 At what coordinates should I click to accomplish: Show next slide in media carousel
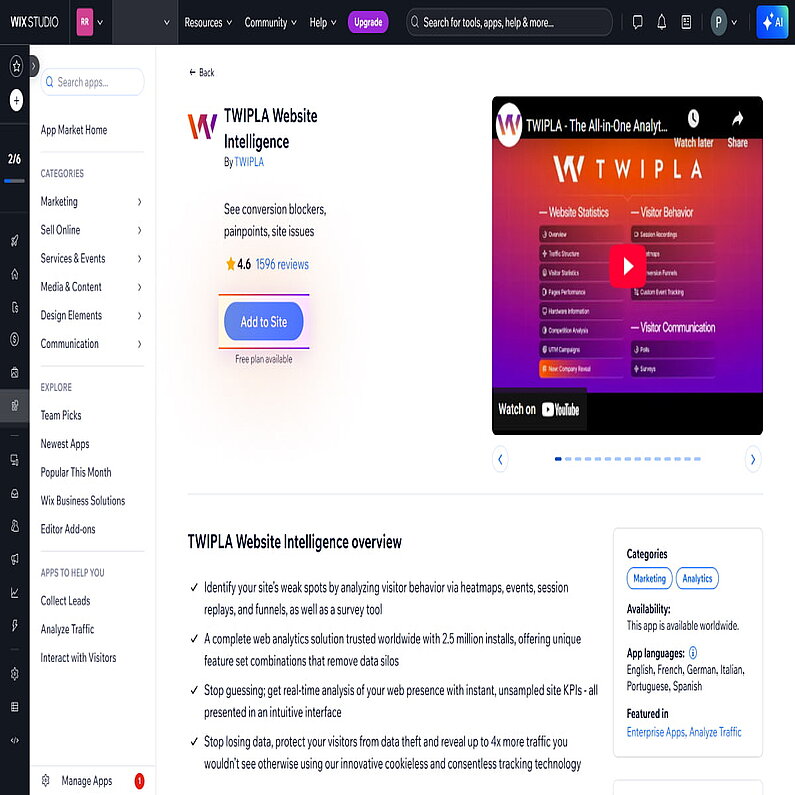(753, 459)
